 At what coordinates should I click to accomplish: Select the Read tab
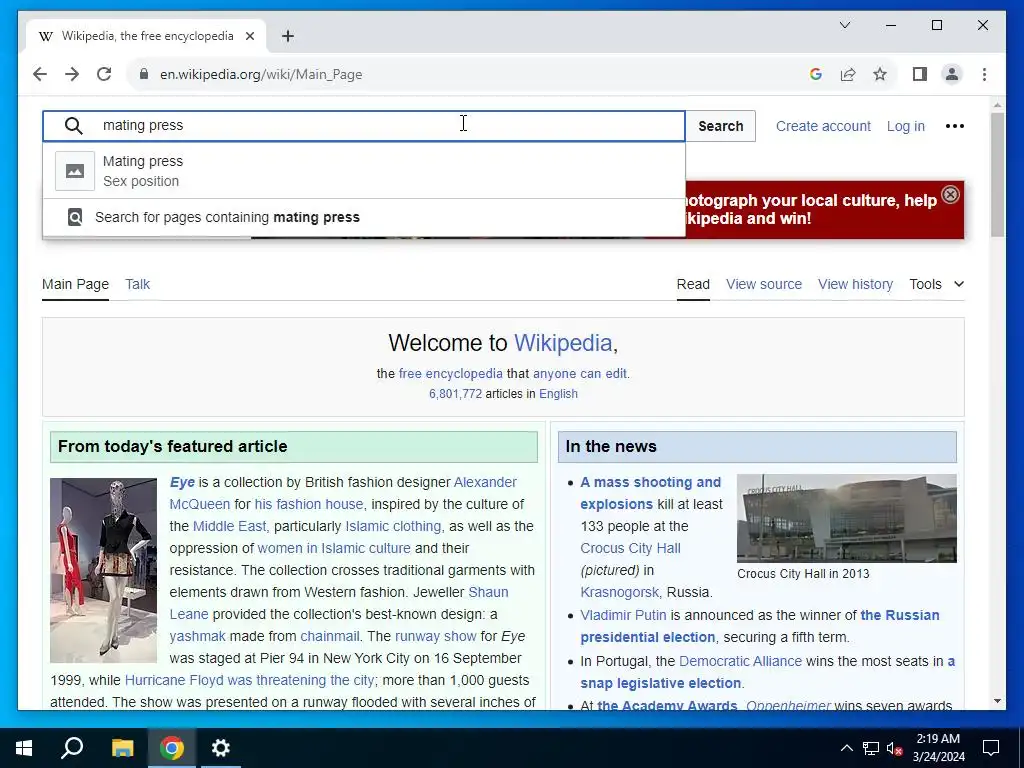coord(693,284)
